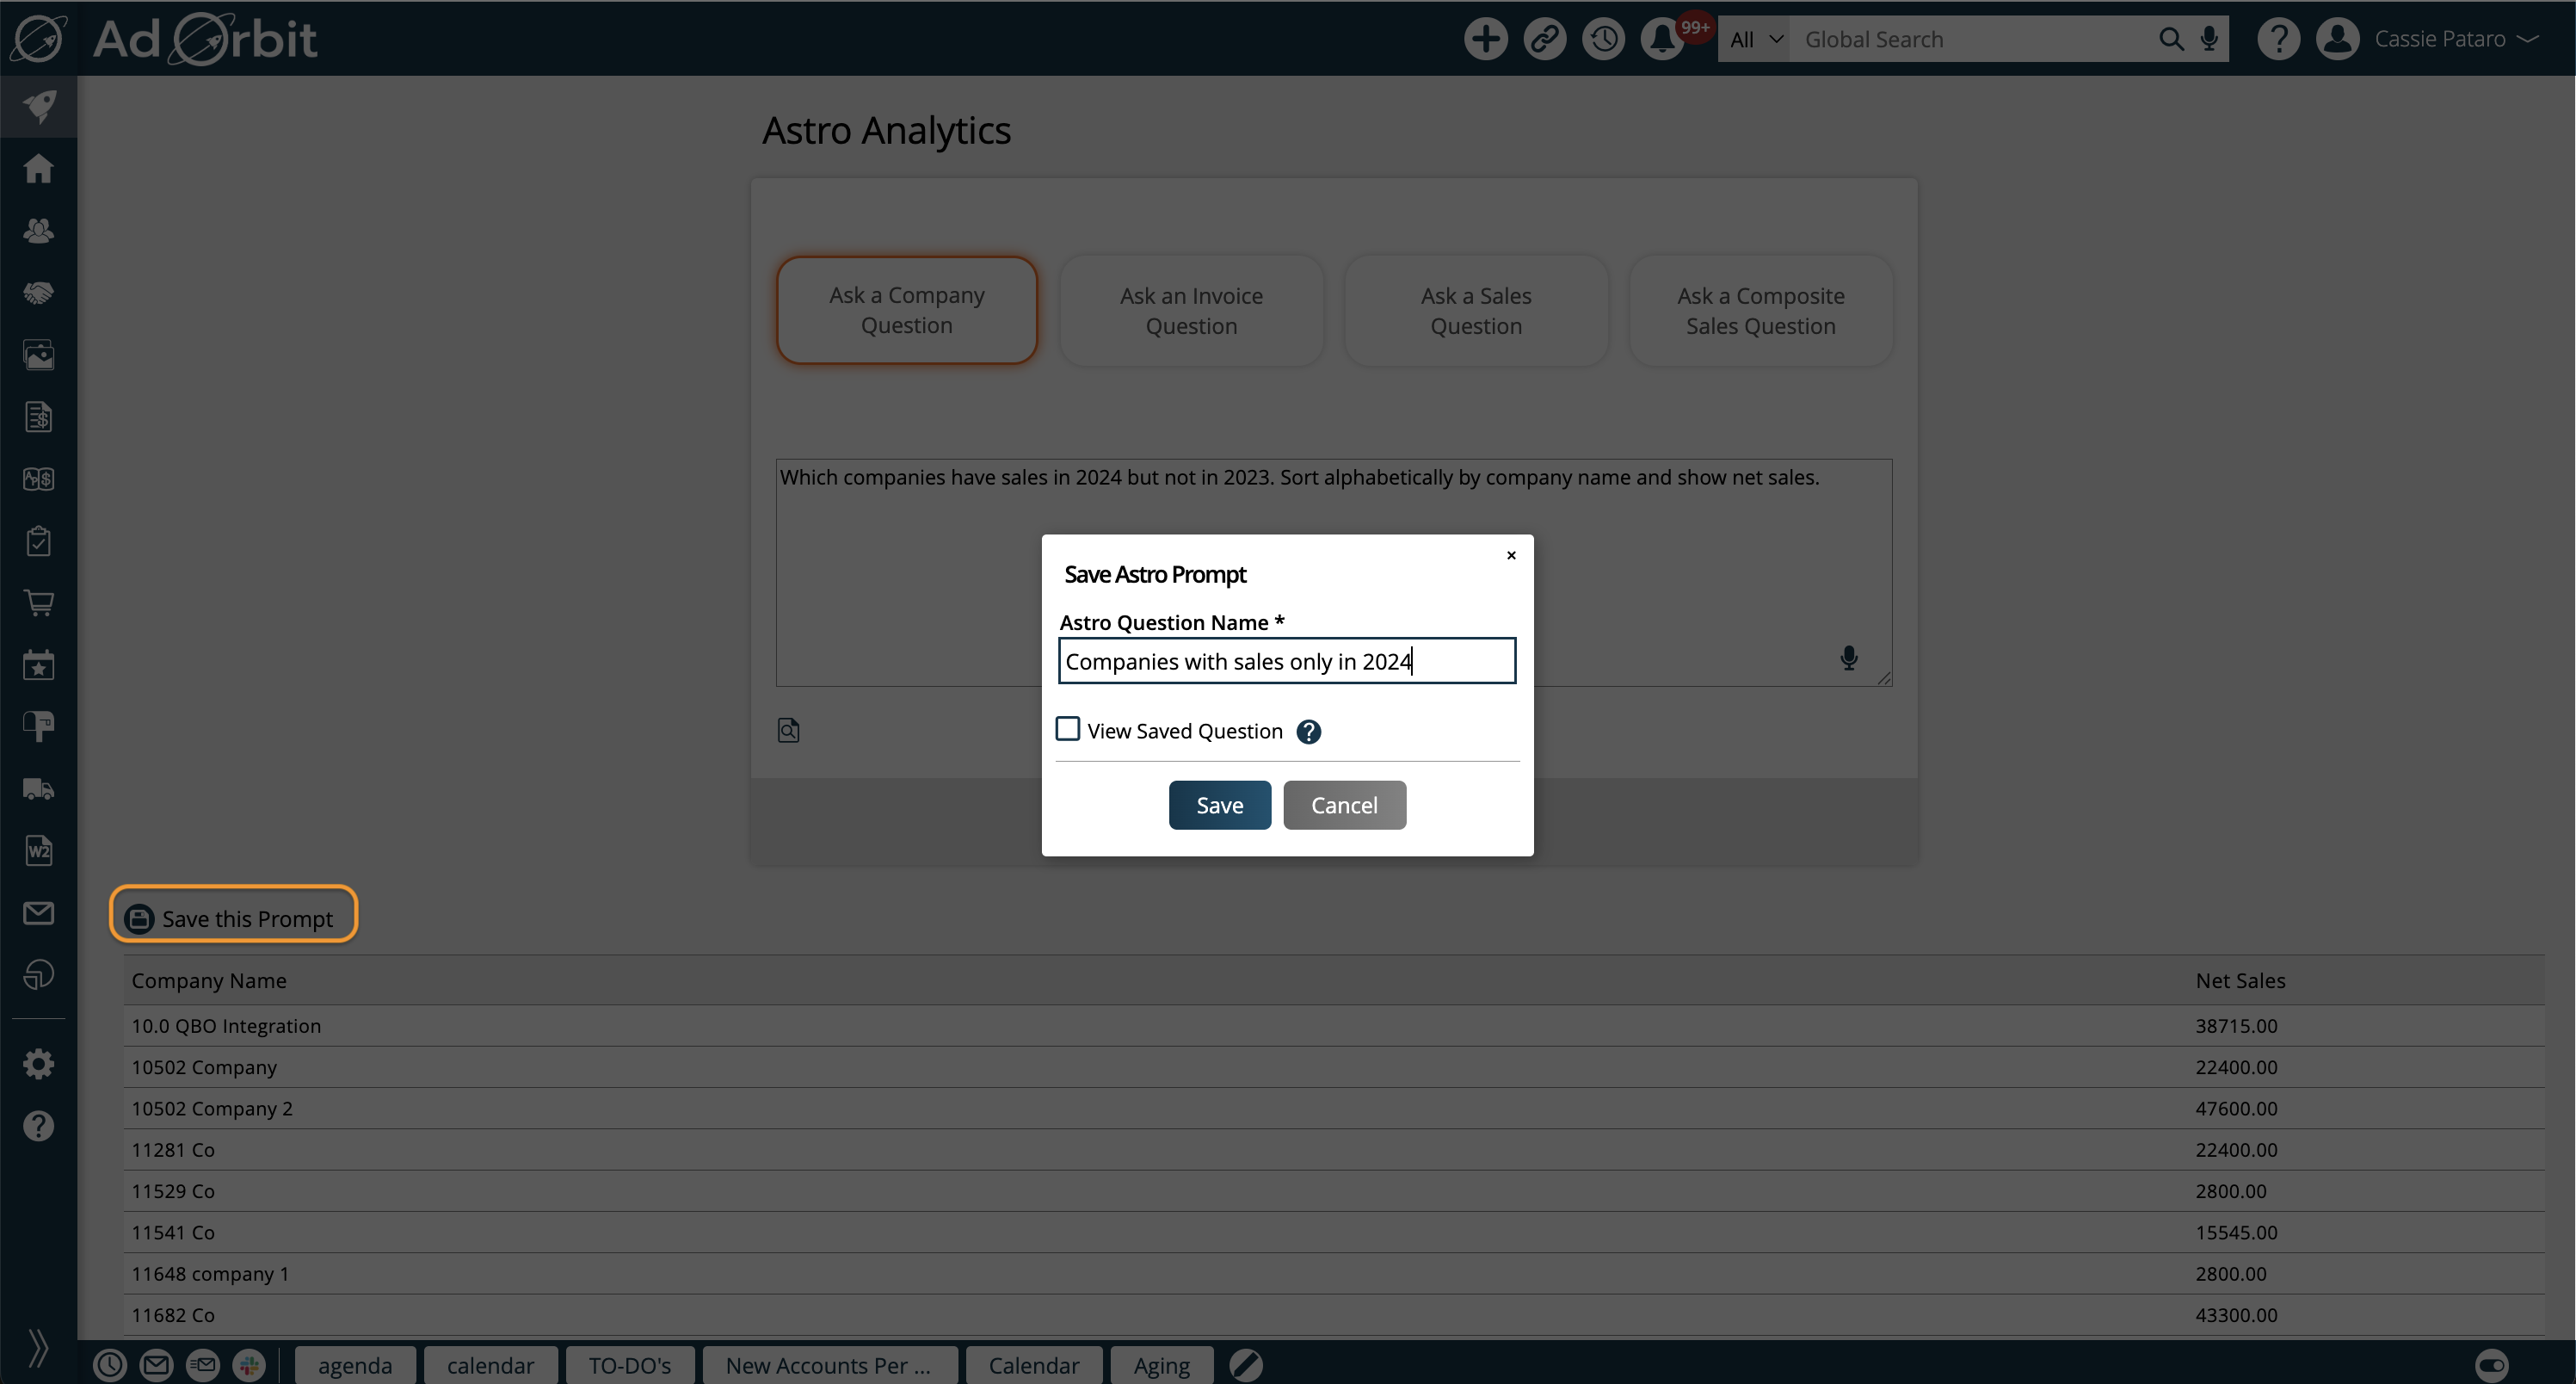Open the recent history clock in header

(1603, 39)
